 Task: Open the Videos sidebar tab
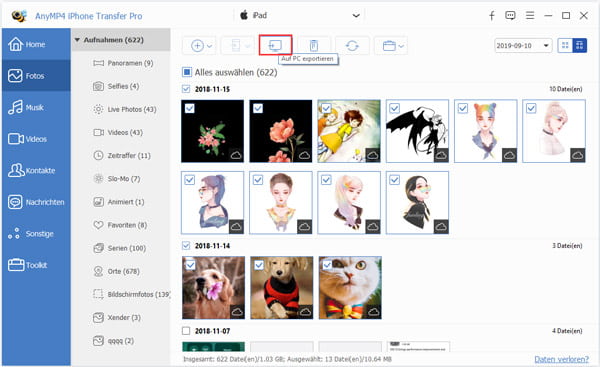tap(36, 139)
